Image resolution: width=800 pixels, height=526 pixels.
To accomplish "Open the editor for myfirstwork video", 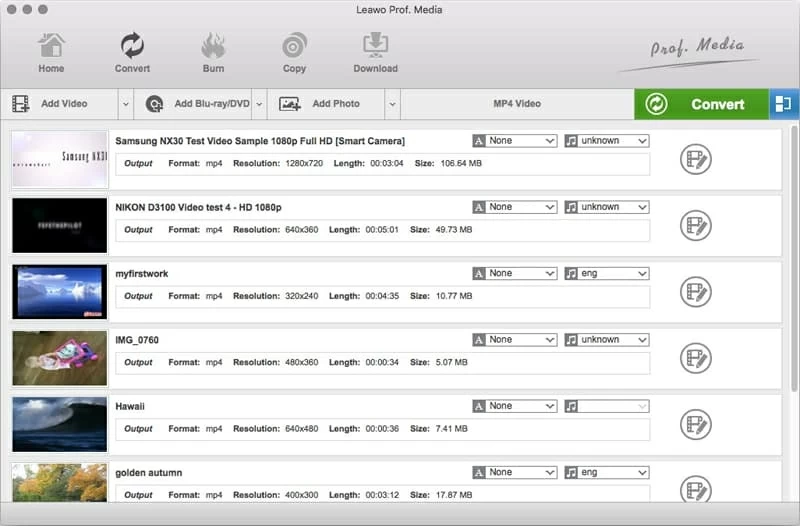I will 695,292.
